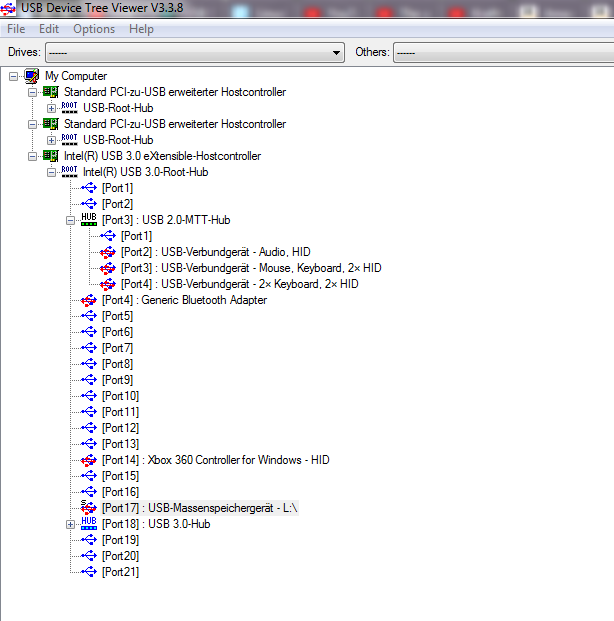Click the empty Port9 USB icon
Viewport: 614px width, 621px height.
click(x=89, y=379)
